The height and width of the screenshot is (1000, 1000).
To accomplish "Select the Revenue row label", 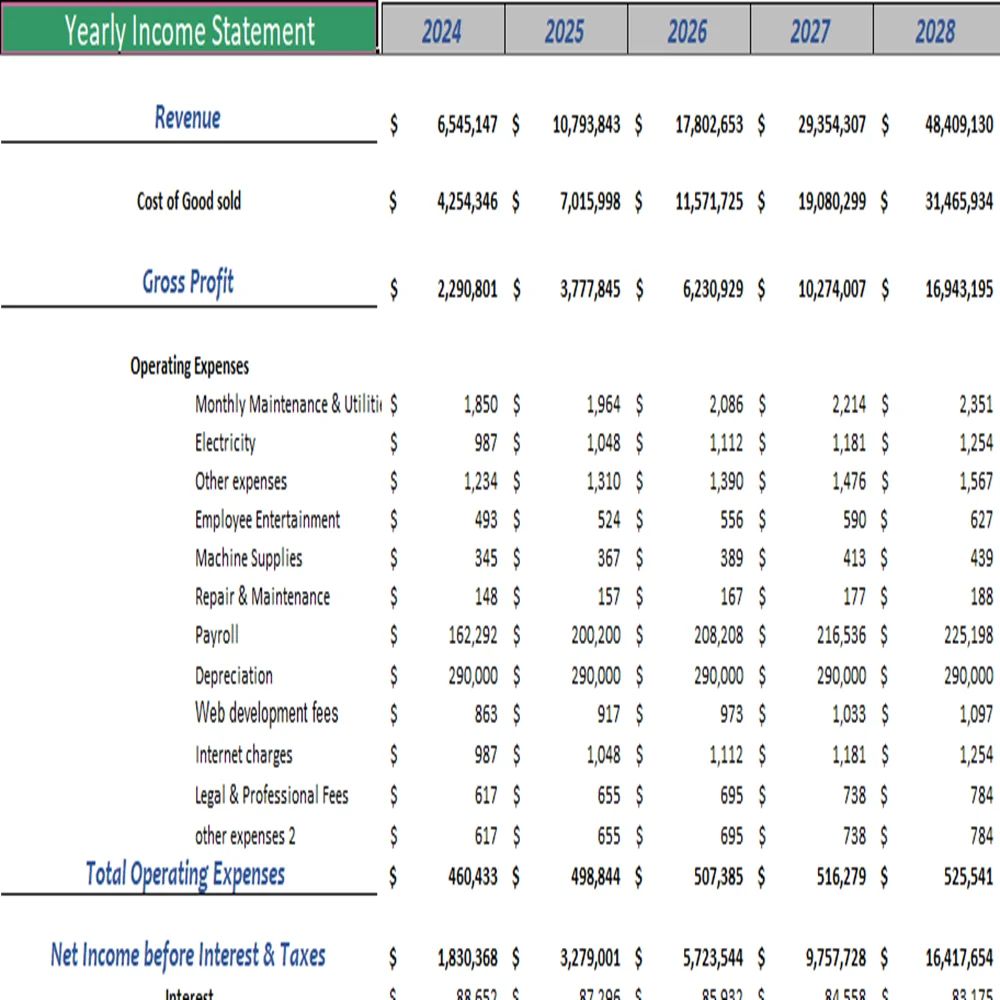I will [x=186, y=118].
